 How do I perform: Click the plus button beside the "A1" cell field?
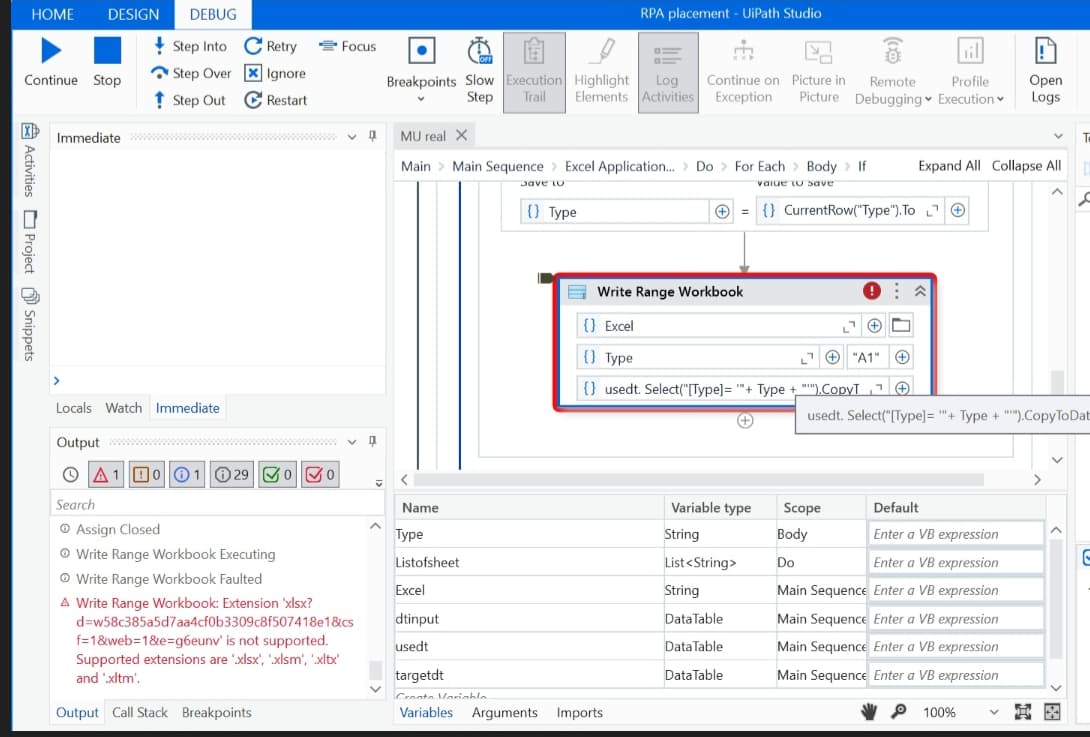902,357
